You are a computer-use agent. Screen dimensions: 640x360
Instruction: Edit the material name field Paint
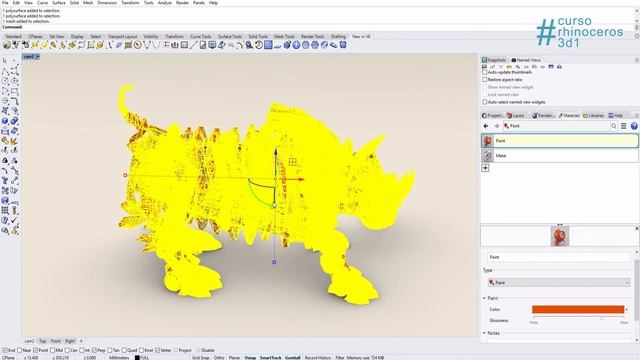click(x=559, y=257)
